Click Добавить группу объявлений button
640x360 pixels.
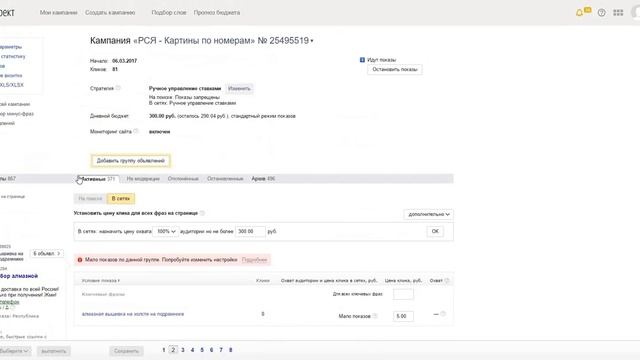(x=131, y=161)
